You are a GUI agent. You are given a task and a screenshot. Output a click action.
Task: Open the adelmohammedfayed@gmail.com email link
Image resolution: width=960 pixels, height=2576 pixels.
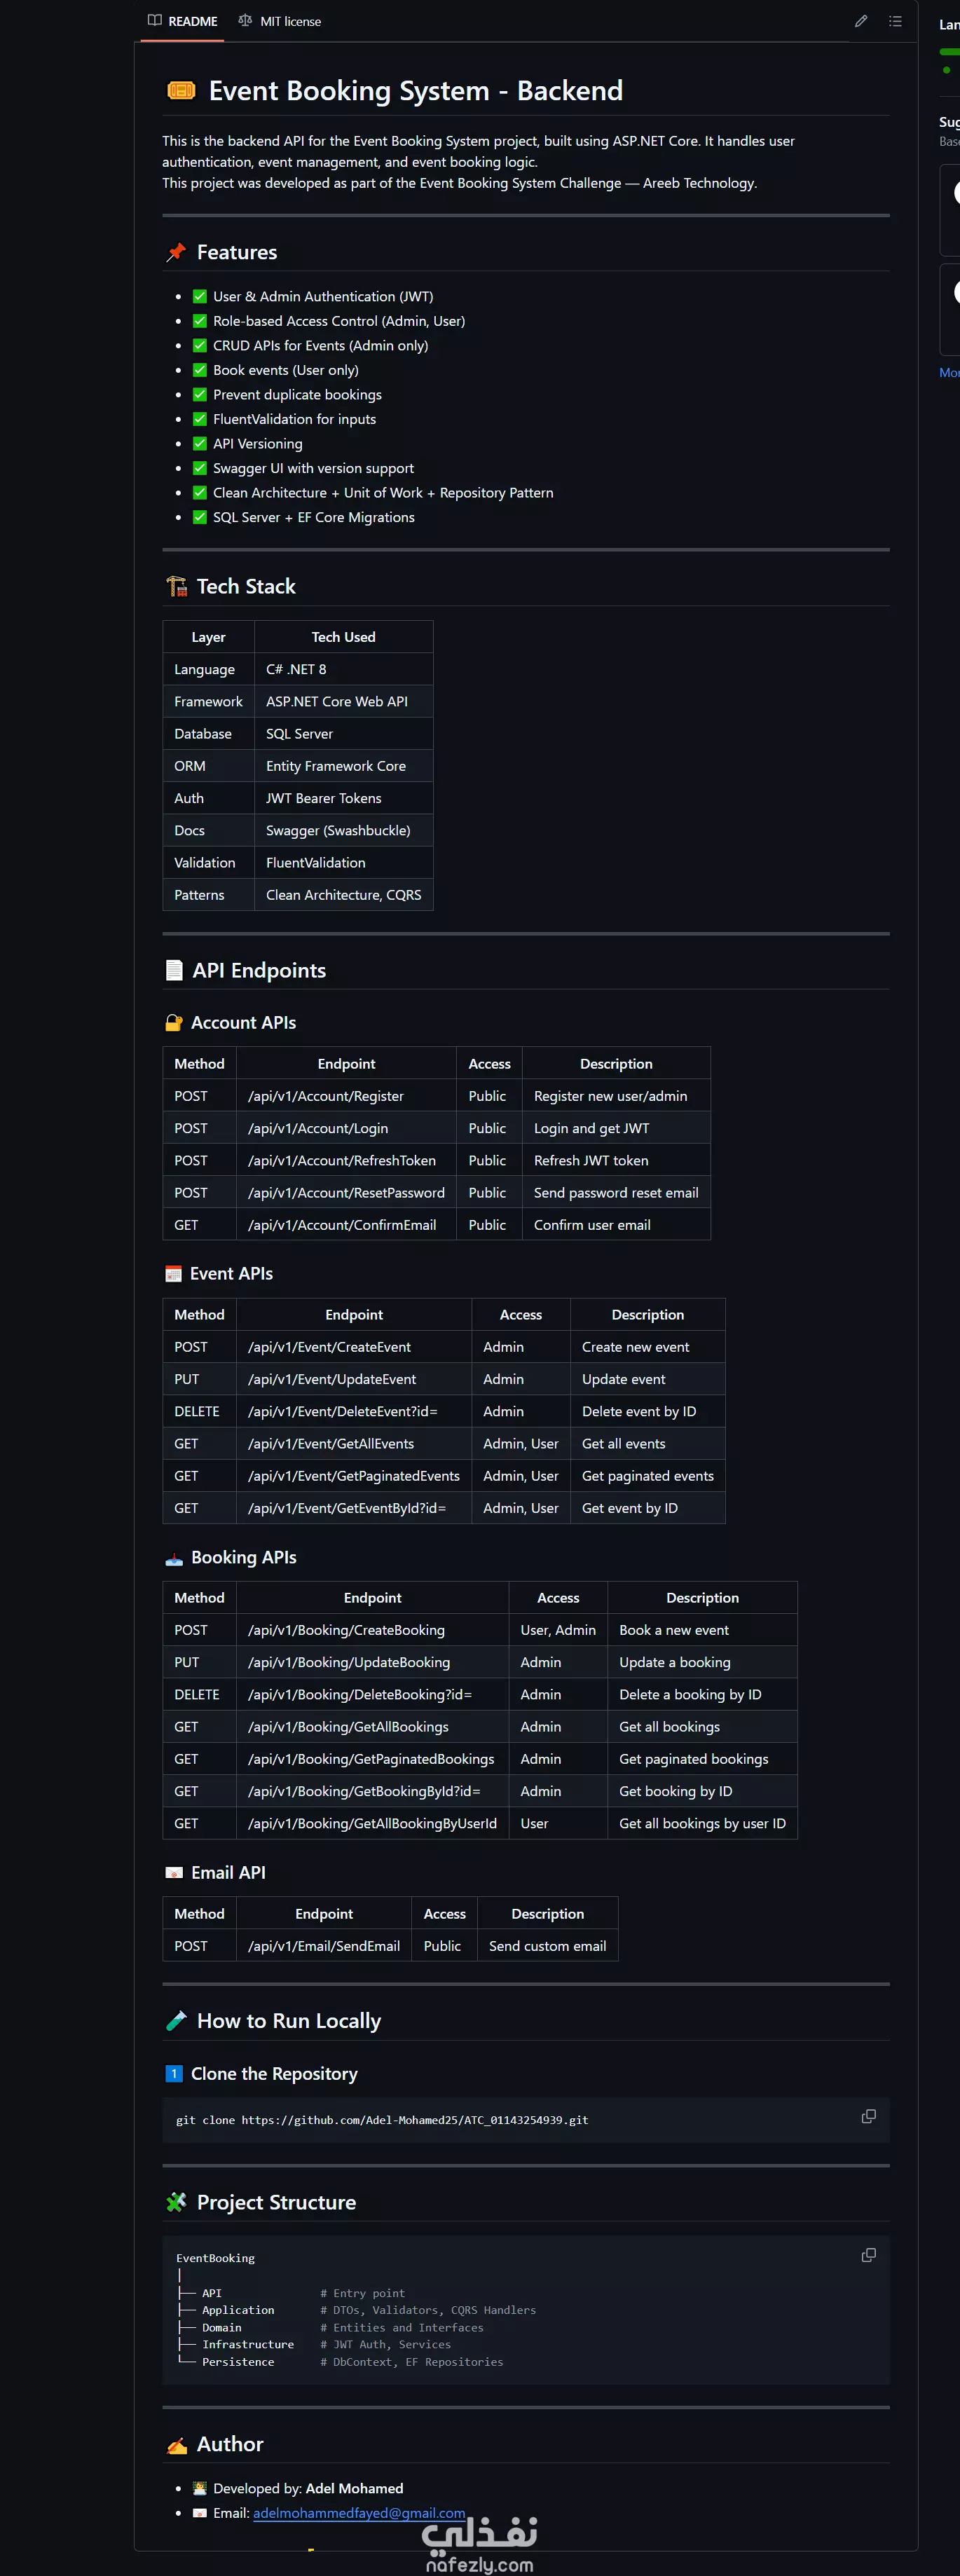click(x=359, y=2512)
